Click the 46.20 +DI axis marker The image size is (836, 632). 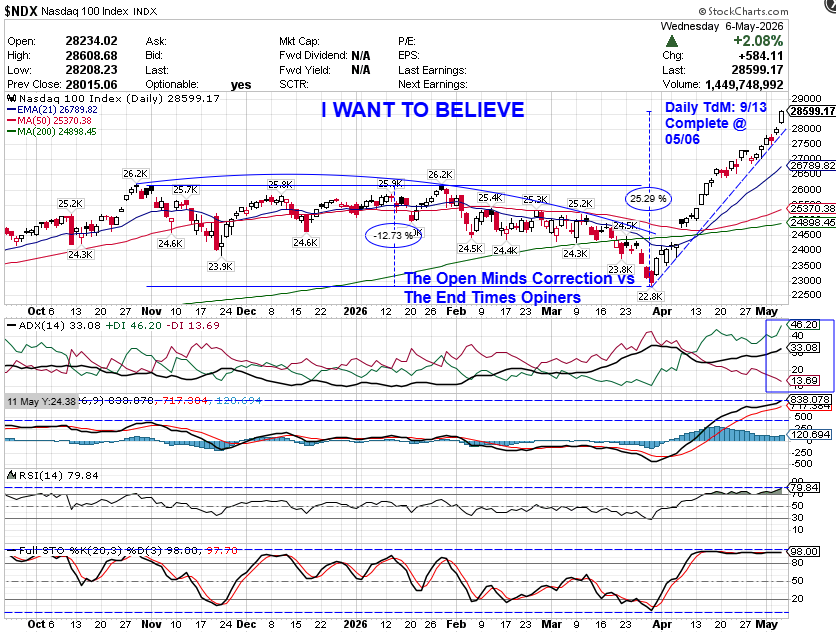pos(804,324)
